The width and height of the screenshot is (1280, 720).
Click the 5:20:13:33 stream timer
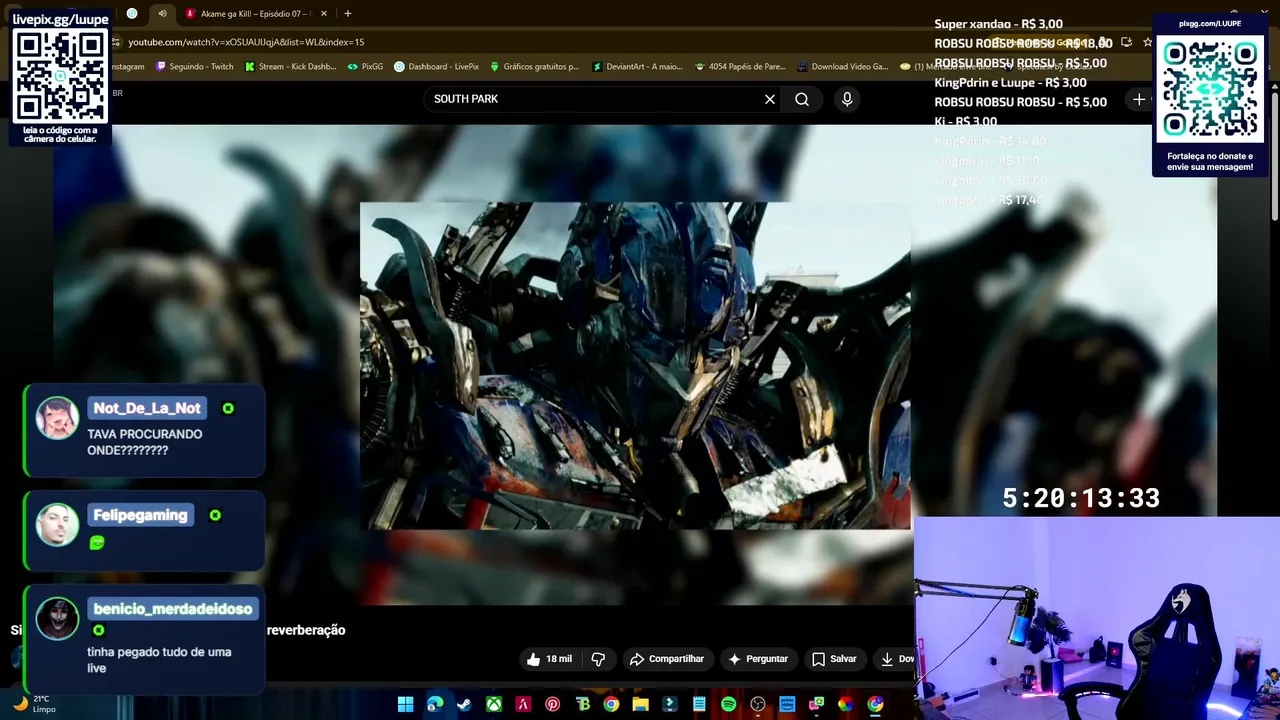[1081, 498]
